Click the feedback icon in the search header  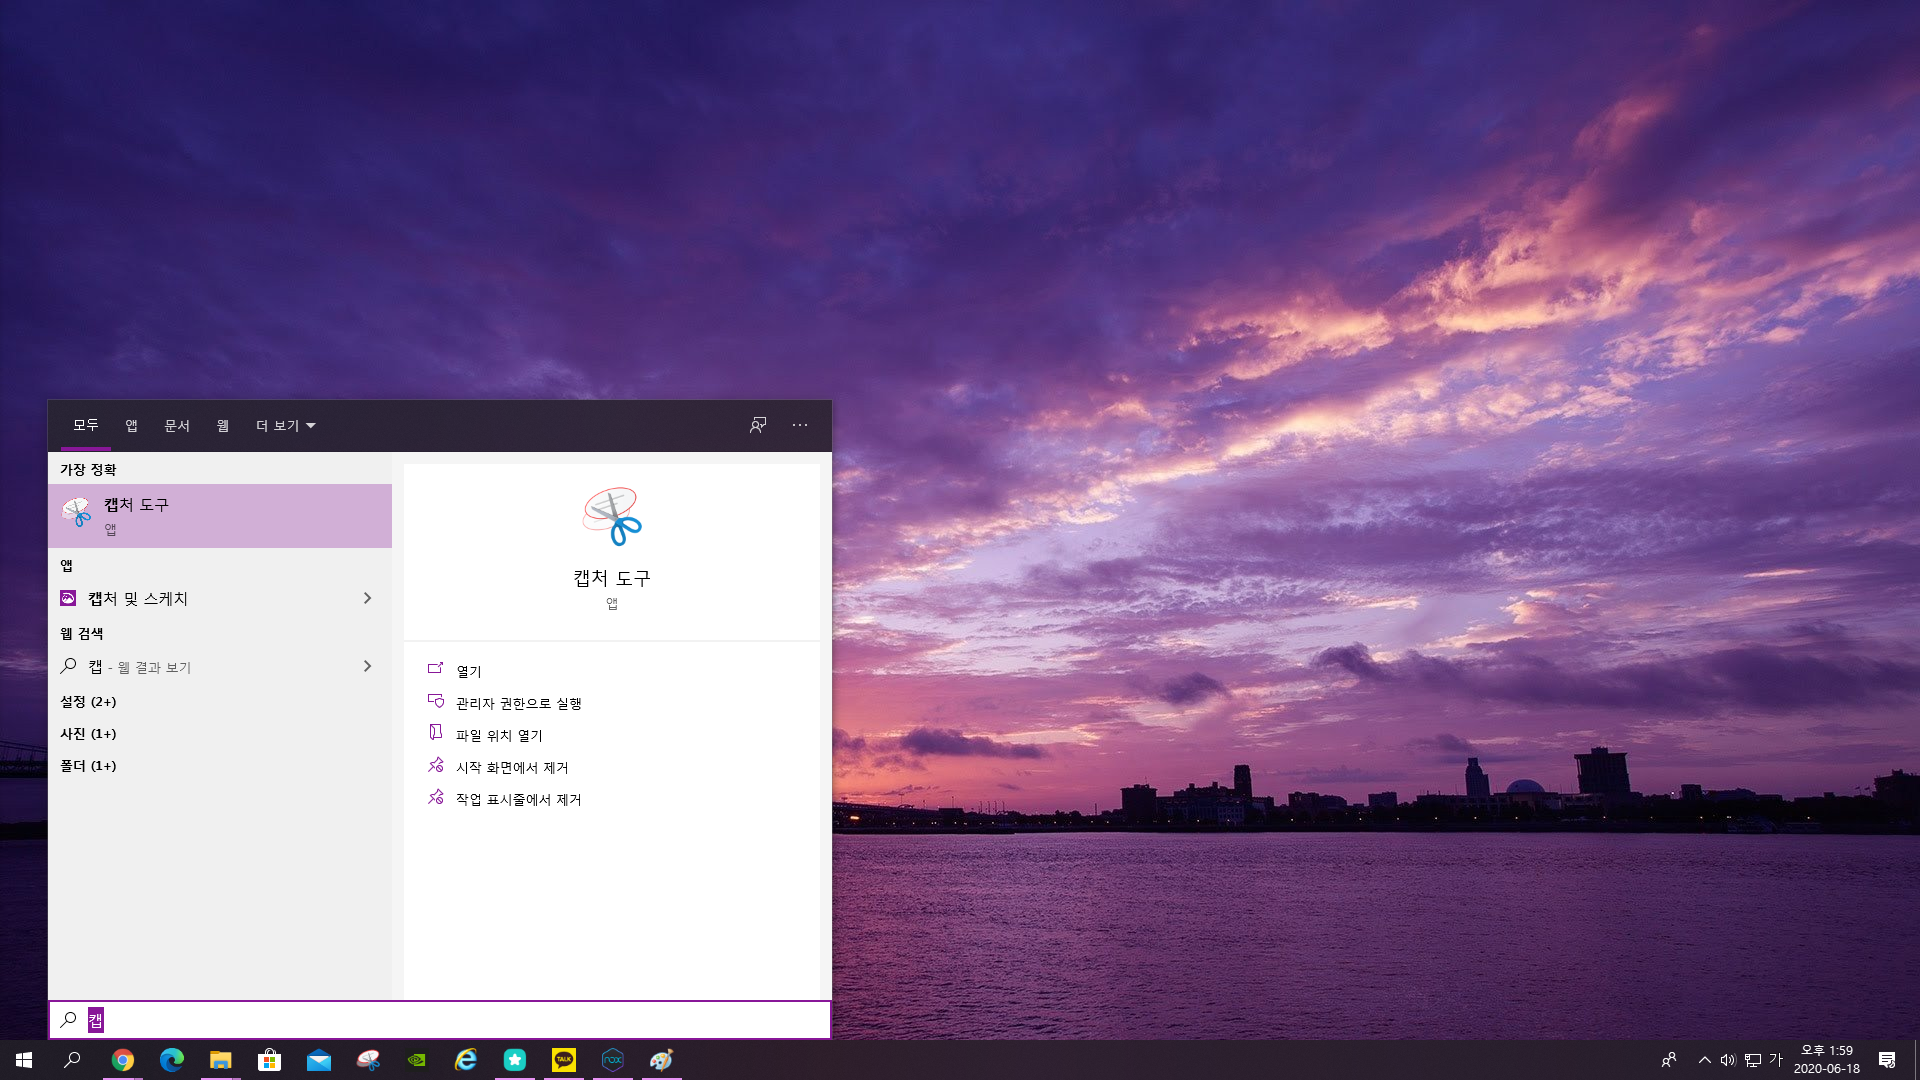(758, 425)
